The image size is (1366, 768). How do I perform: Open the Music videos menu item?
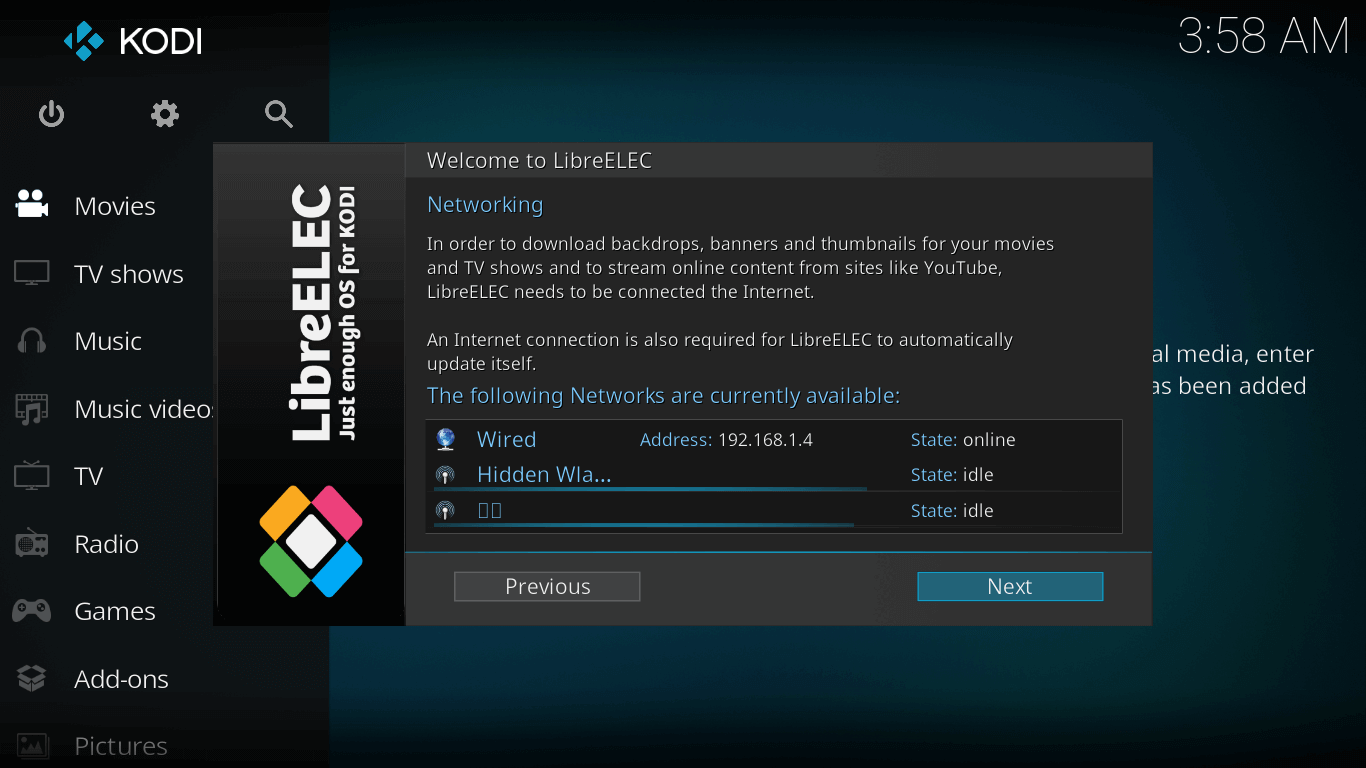click(x=142, y=409)
